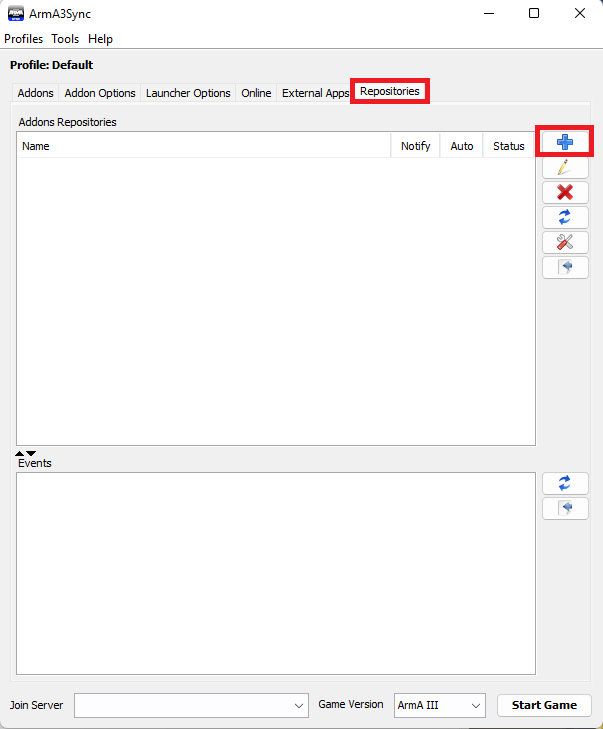Click the Status column header
603x729 pixels.
(509, 146)
